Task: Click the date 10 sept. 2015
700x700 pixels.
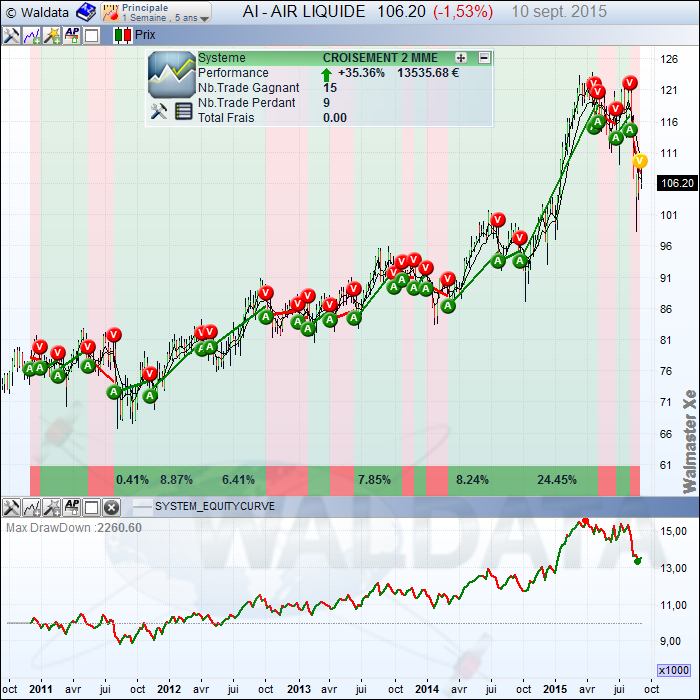Action: (559, 12)
